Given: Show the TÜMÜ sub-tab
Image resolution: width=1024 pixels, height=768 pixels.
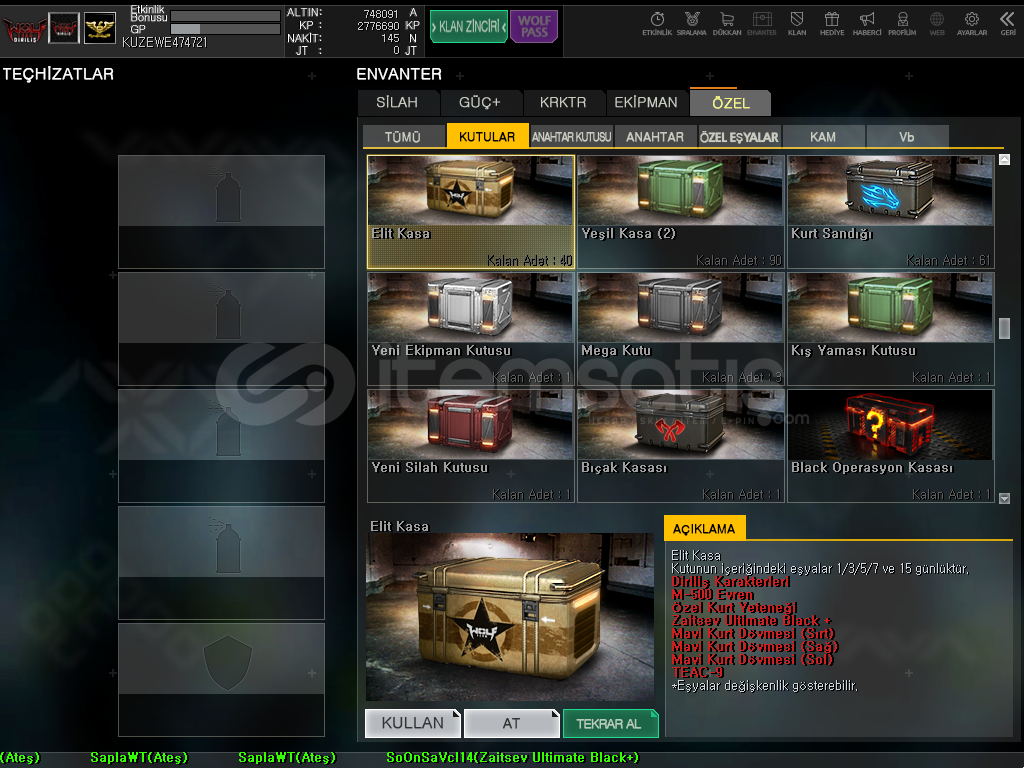Looking at the screenshot, I should pyautogui.click(x=403, y=136).
